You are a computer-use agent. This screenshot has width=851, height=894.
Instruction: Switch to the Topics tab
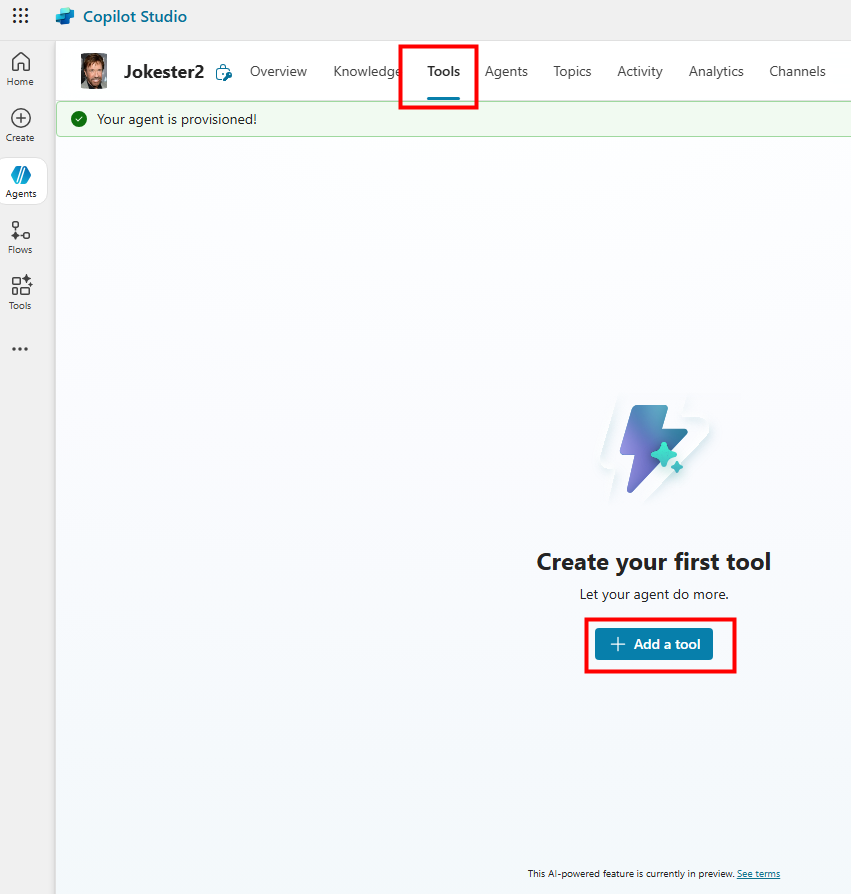572,71
